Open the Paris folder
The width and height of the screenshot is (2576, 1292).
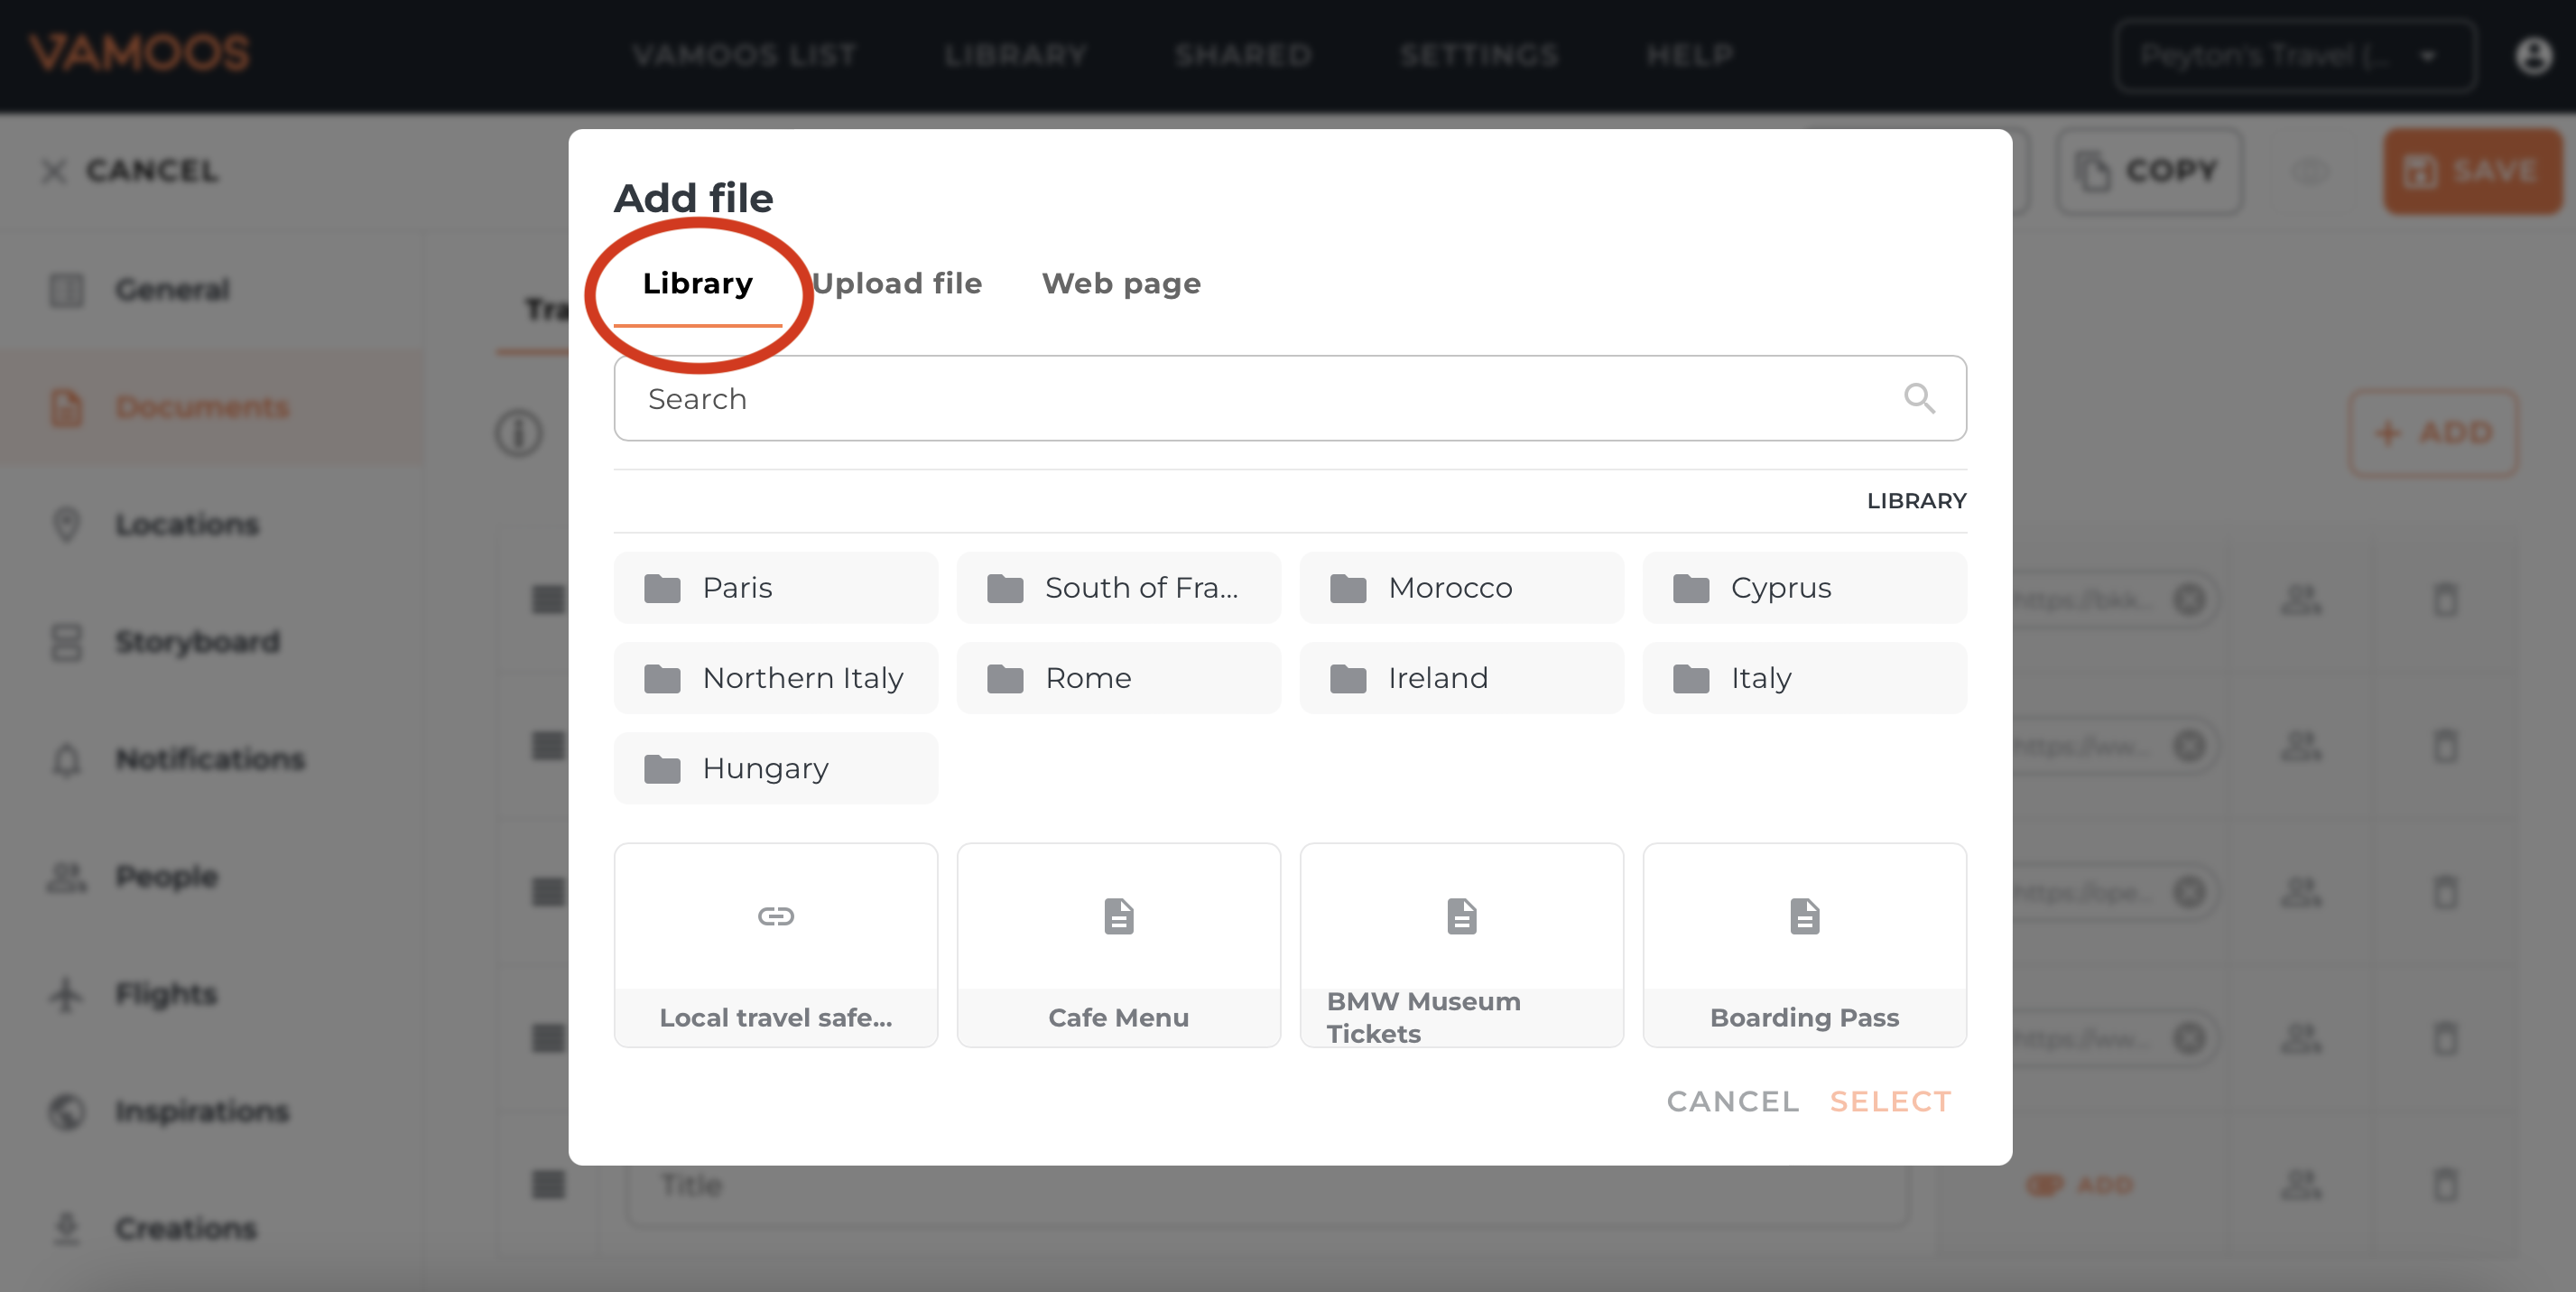tap(775, 588)
